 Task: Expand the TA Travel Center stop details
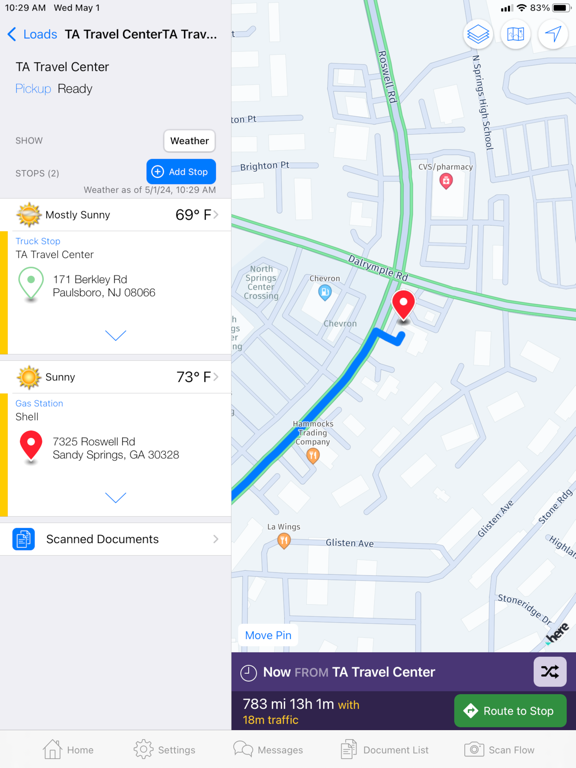coord(116,335)
